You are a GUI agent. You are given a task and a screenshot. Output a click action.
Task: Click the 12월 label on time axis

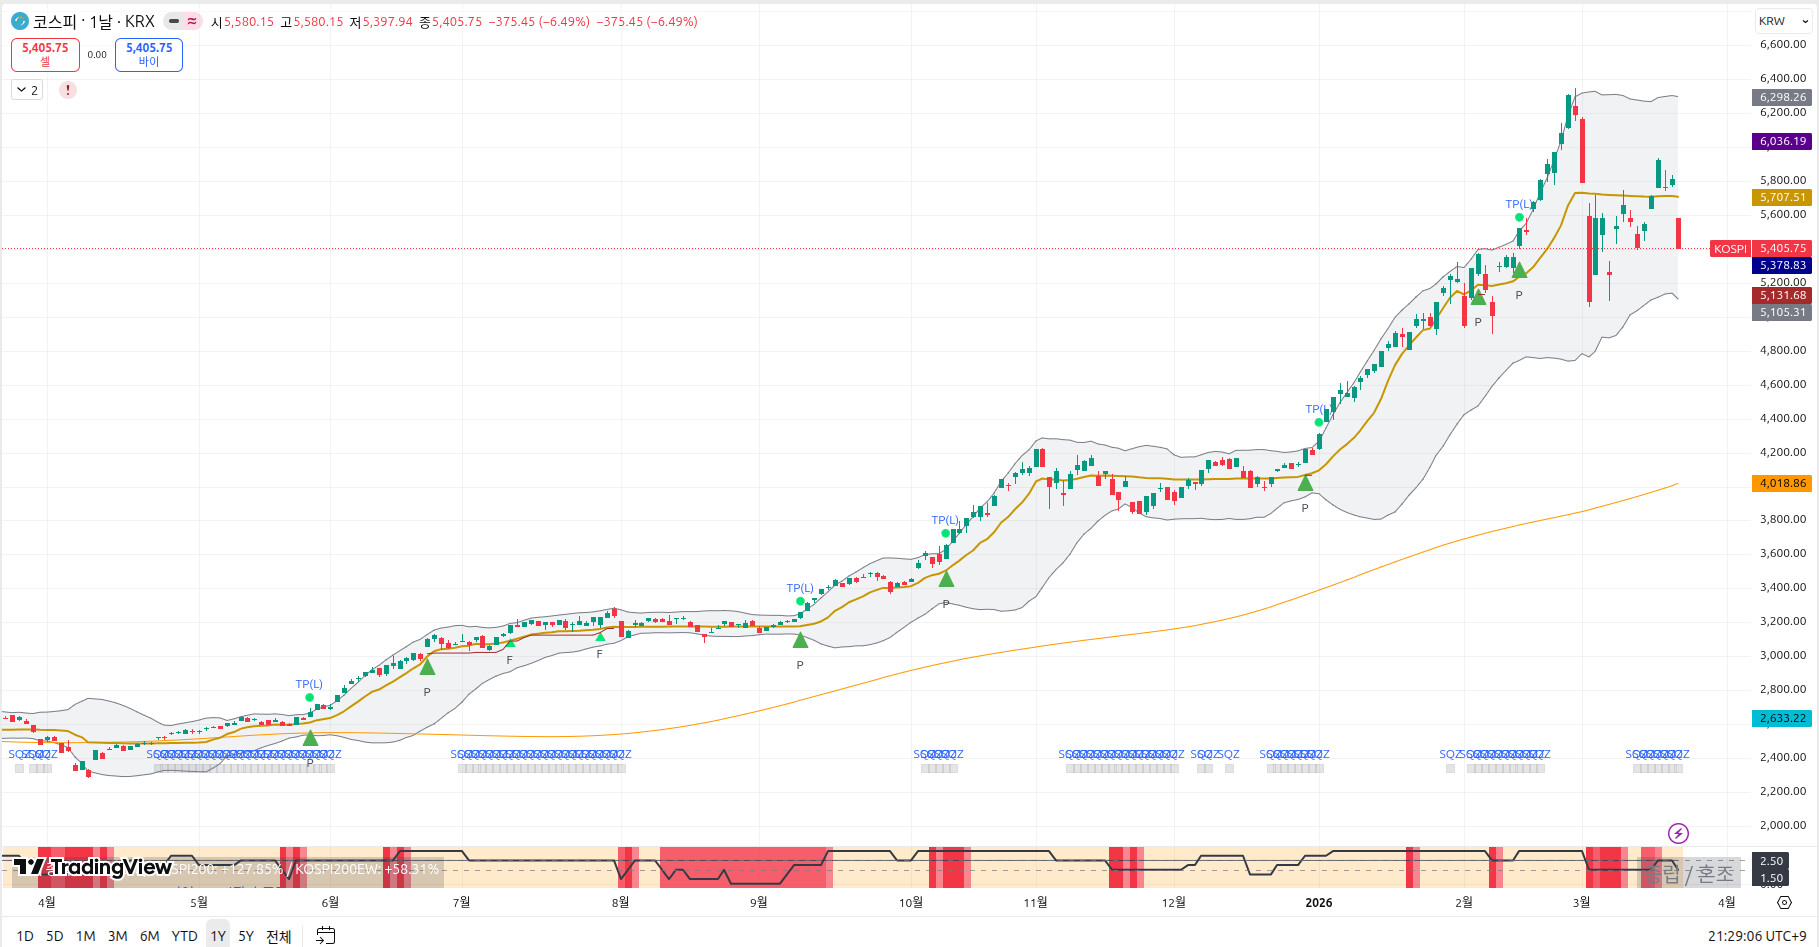(1173, 902)
